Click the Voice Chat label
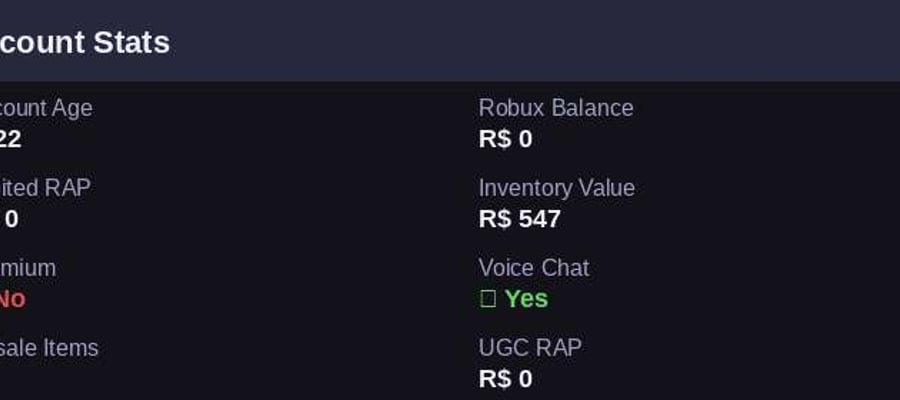 pos(534,268)
